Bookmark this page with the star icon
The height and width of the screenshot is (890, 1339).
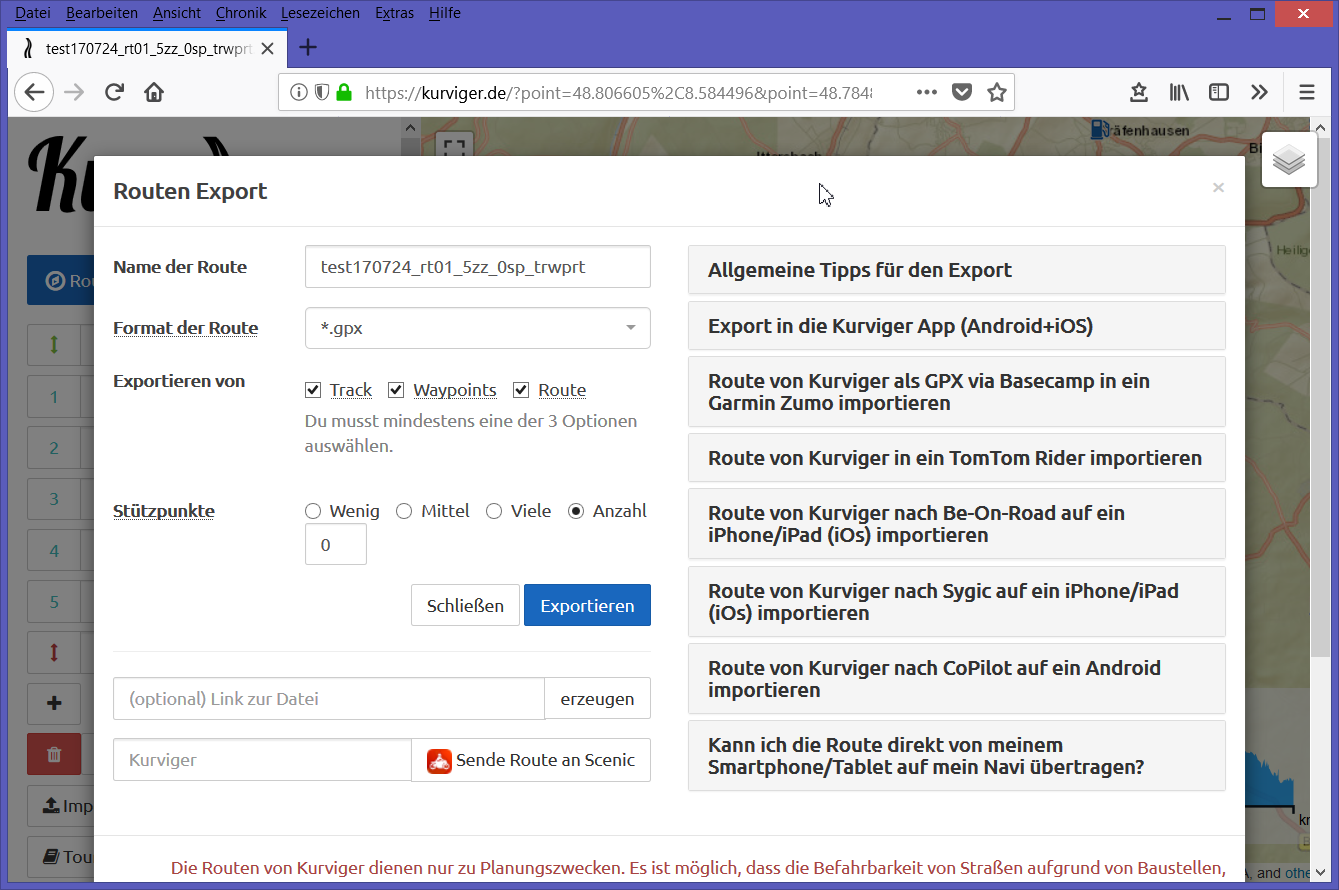coord(996,93)
